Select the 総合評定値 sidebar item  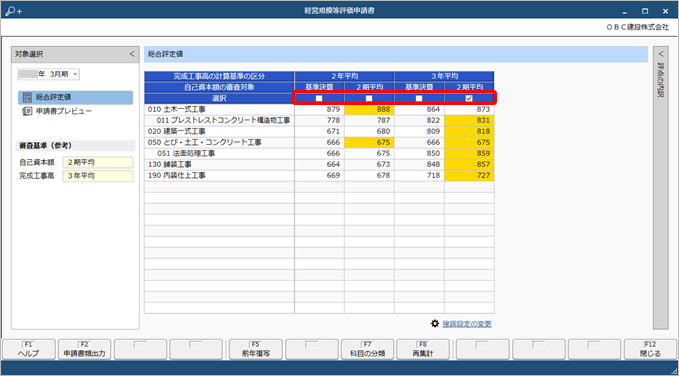(75, 97)
